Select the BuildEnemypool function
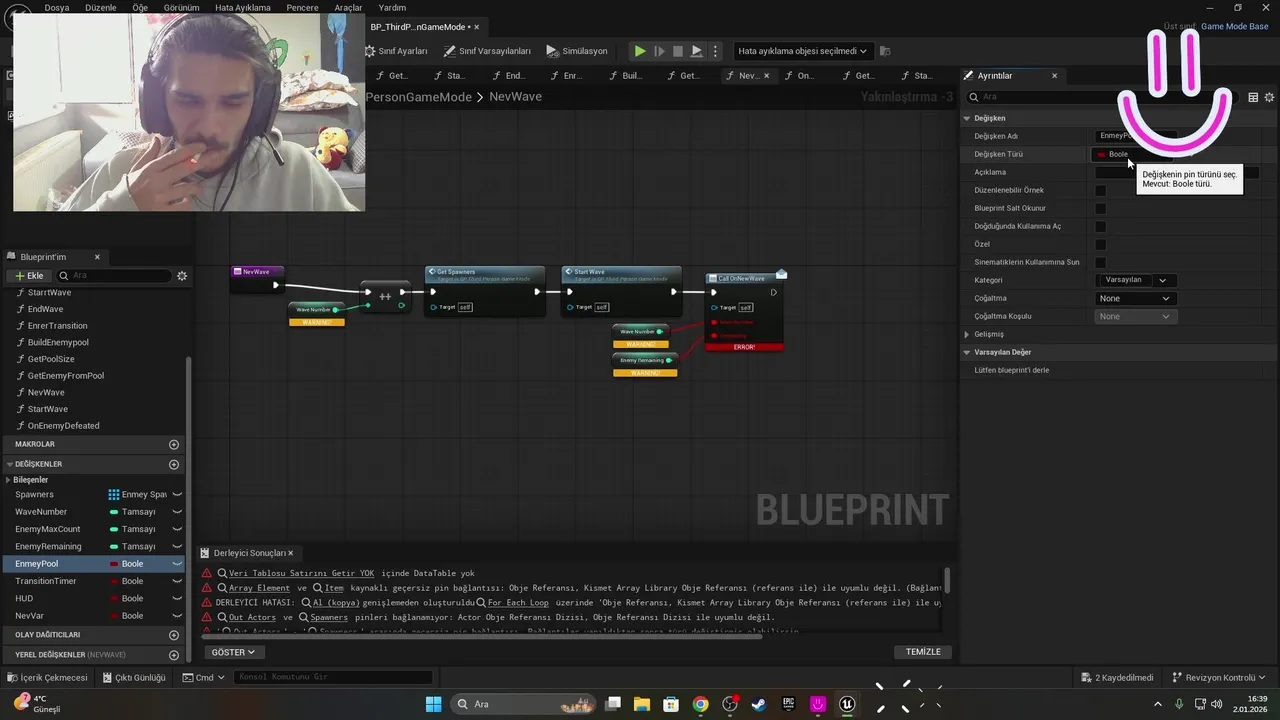 pyautogui.click(x=58, y=342)
